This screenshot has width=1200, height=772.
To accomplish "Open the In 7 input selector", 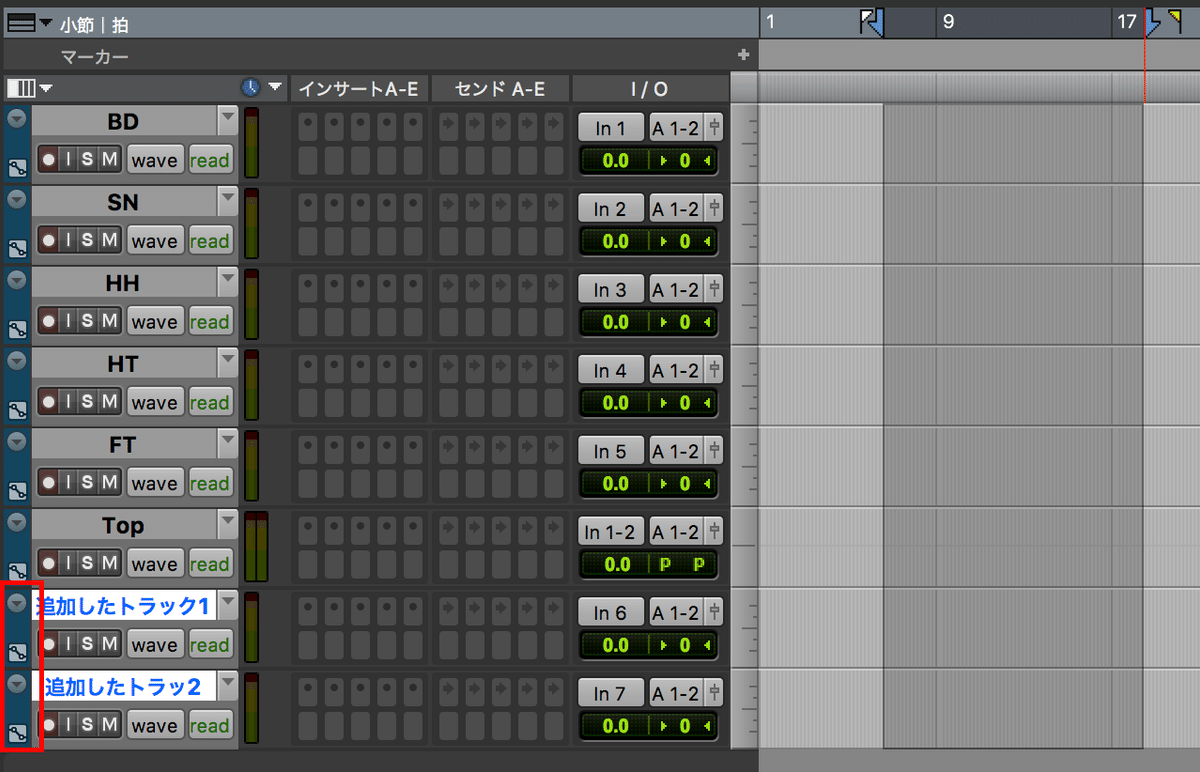I will tap(611, 694).
